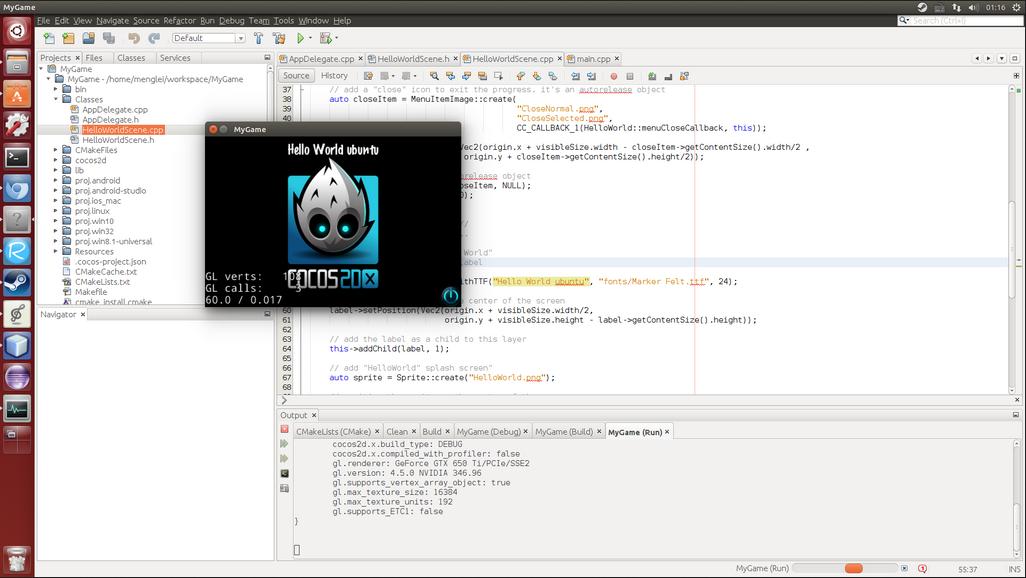The width and height of the screenshot is (1026, 578).
Task: Switch to the main.cpp editor tab
Action: coord(593,59)
